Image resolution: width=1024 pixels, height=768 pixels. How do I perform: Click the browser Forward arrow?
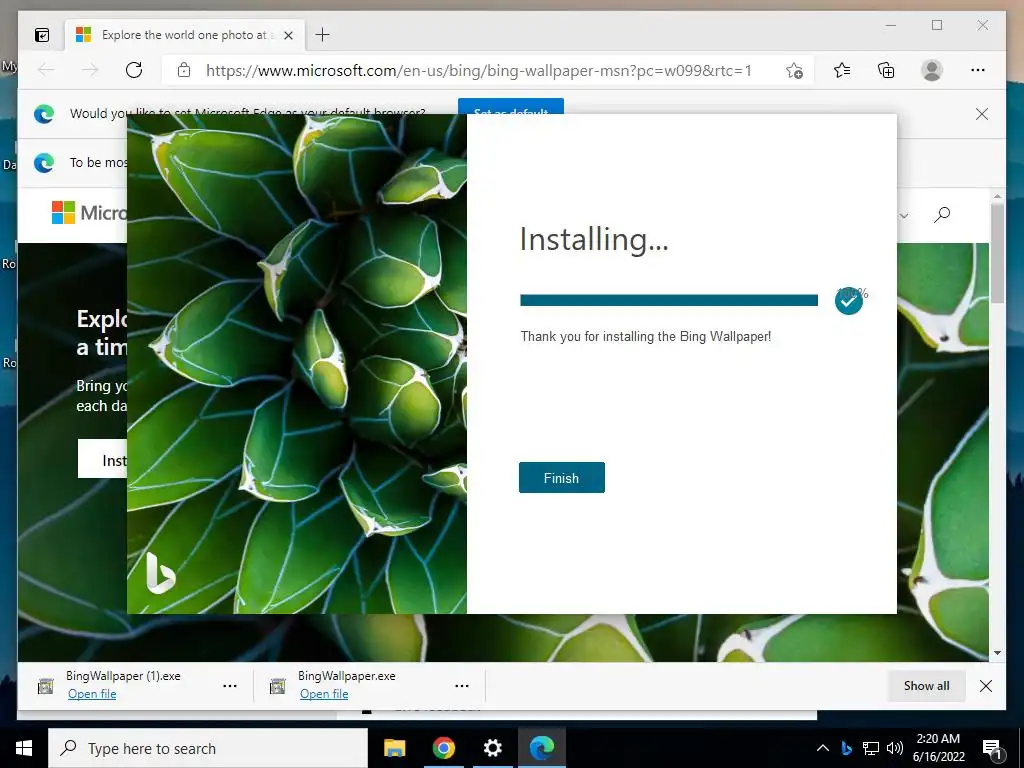(x=90, y=70)
